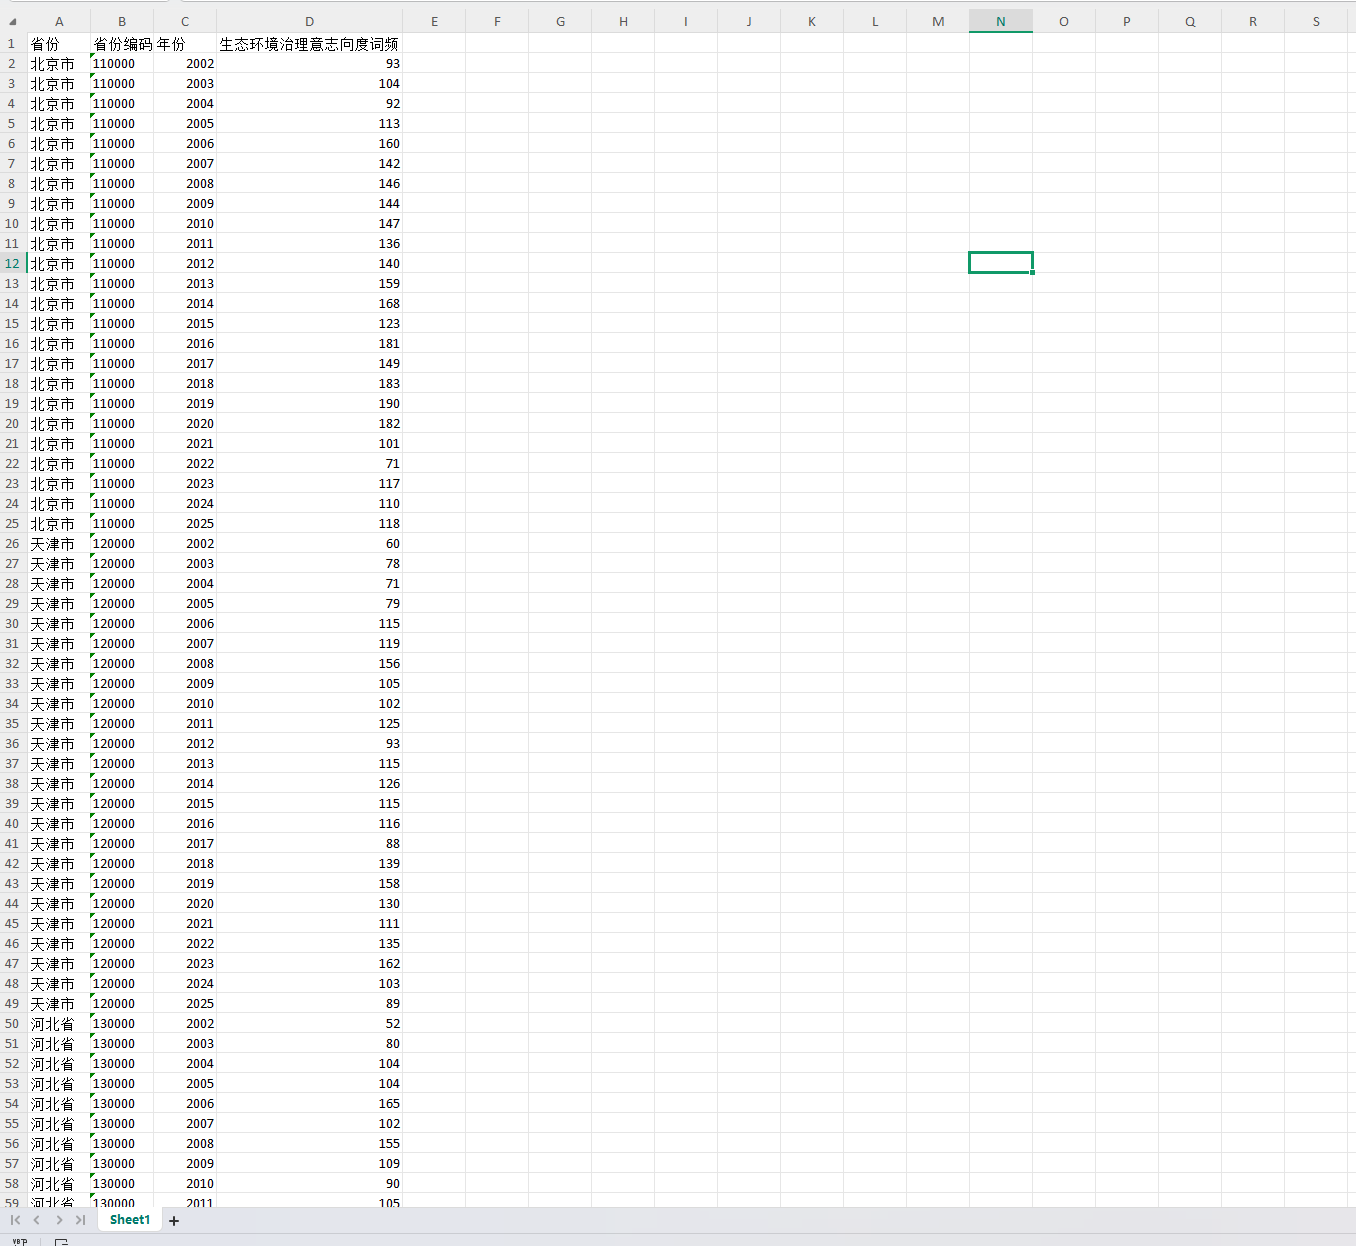Select the highlighted column N header
This screenshot has width=1356, height=1246.
tap(1000, 22)
